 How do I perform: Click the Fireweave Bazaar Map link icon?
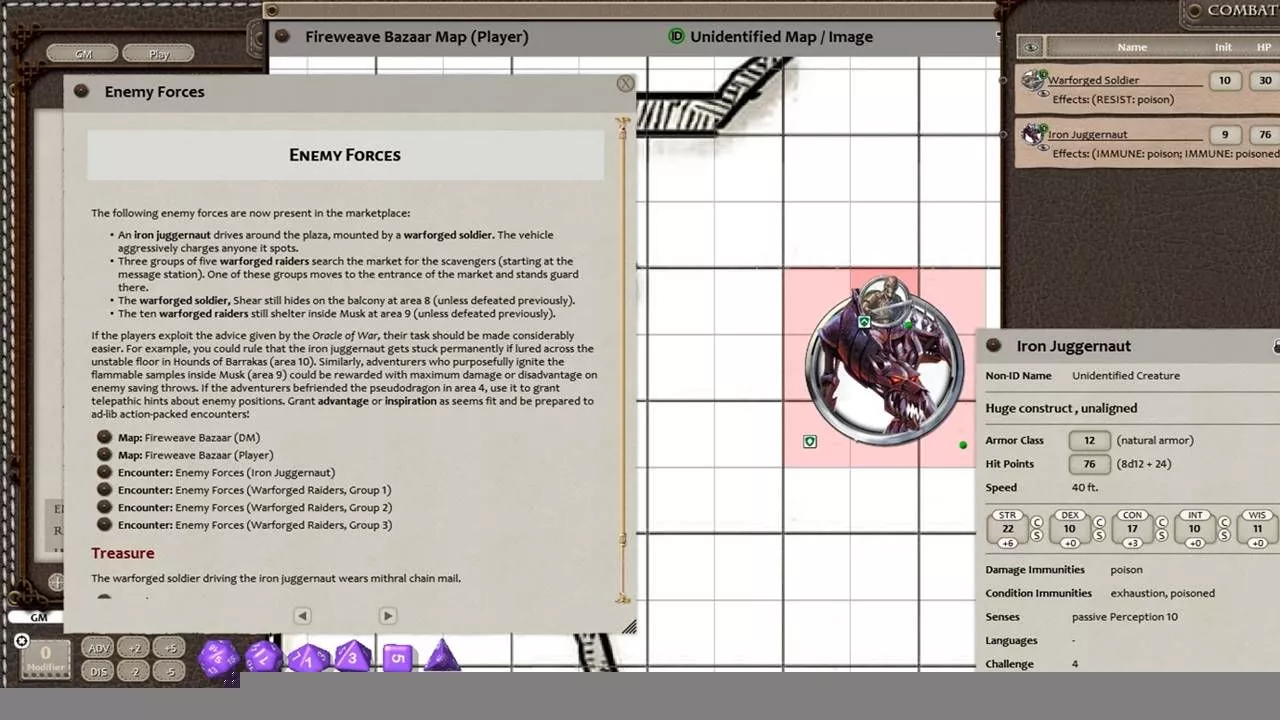point(282,36)
